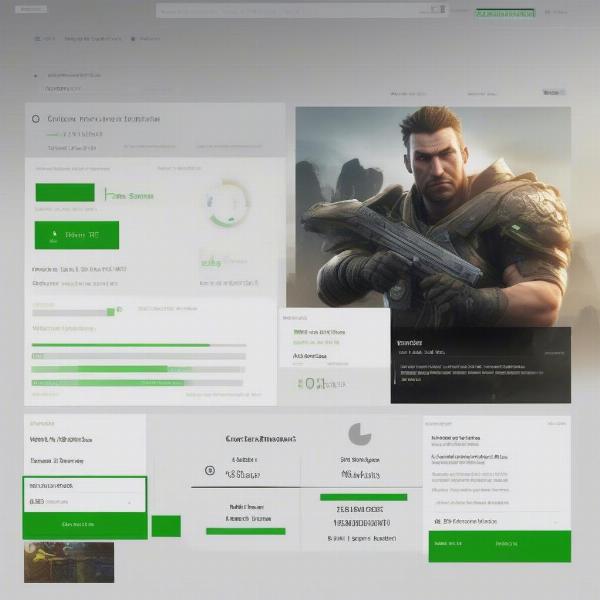
Task: Click the hamburger menu icon in the top navigation
Action: tap(38, 39)
